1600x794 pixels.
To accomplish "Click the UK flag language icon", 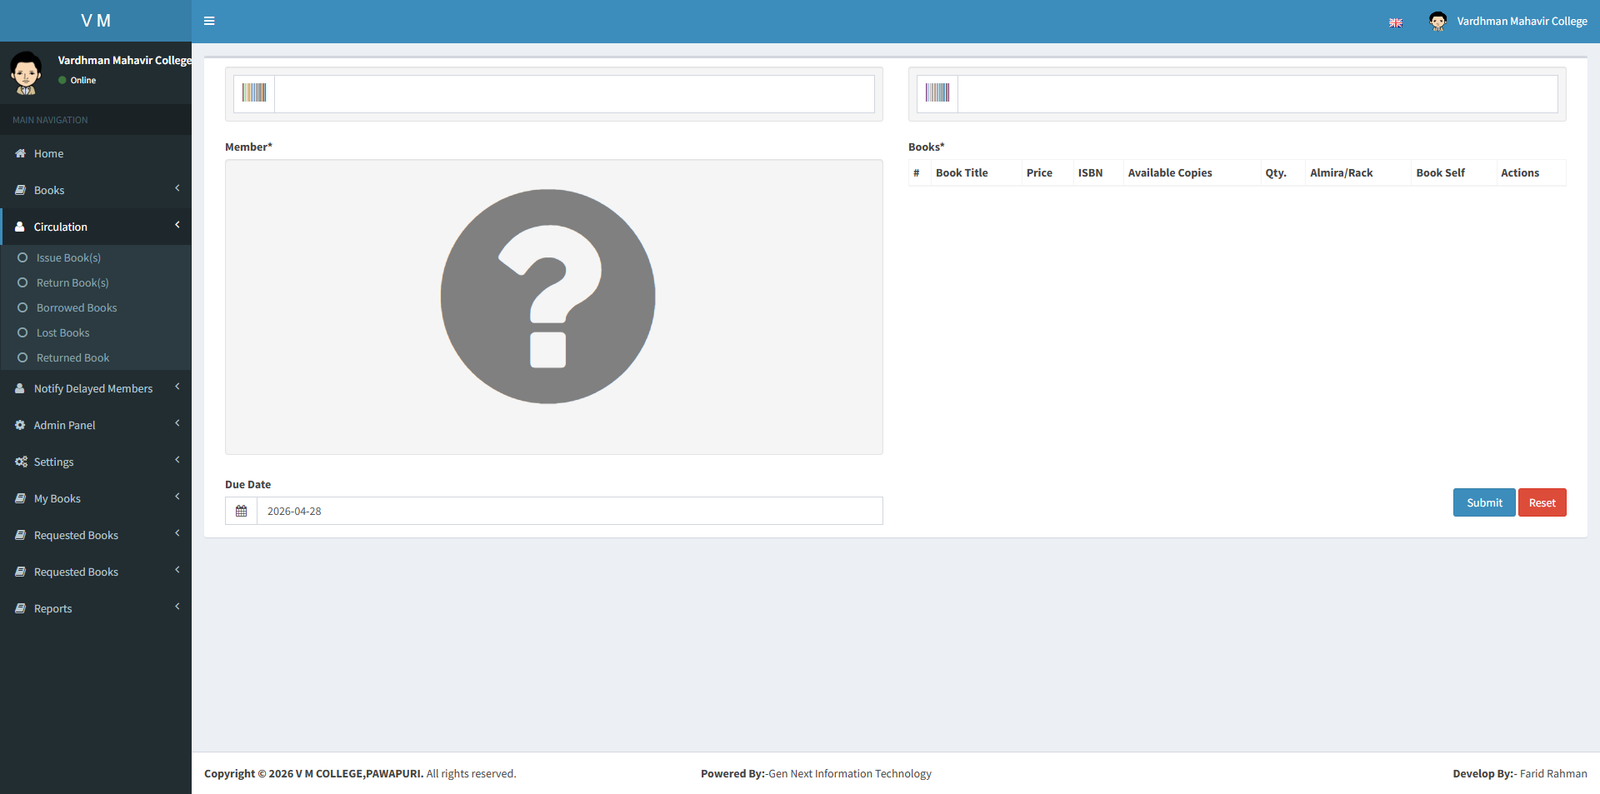I will tap(1395, 22).
